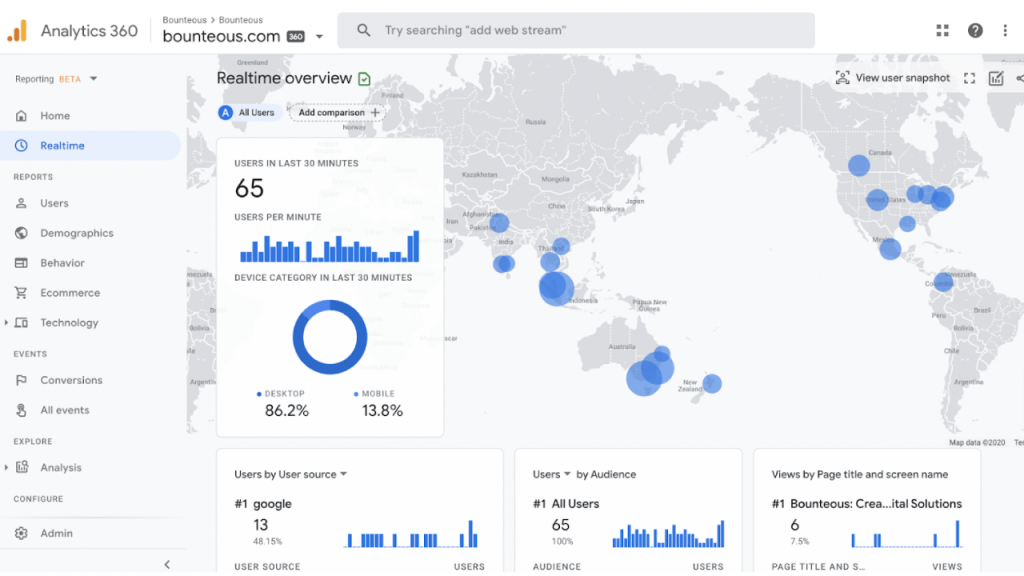
Task: Collapse the sidebar with bottom chevron
Action: point(167,565)
